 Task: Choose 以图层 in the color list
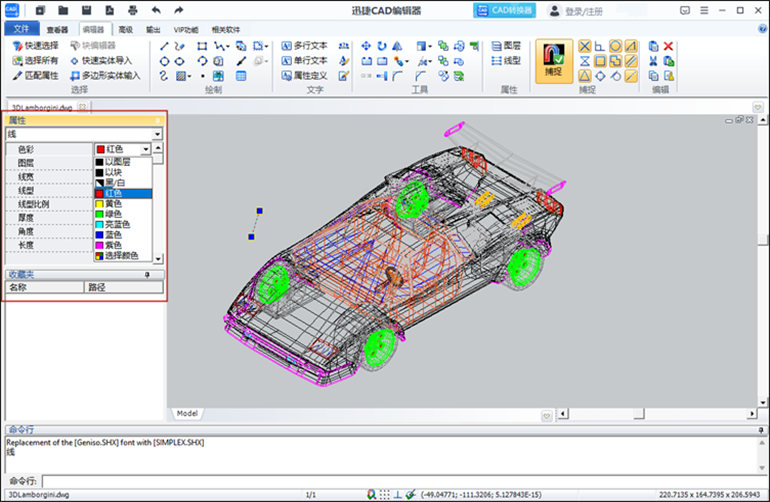(123, 162)
